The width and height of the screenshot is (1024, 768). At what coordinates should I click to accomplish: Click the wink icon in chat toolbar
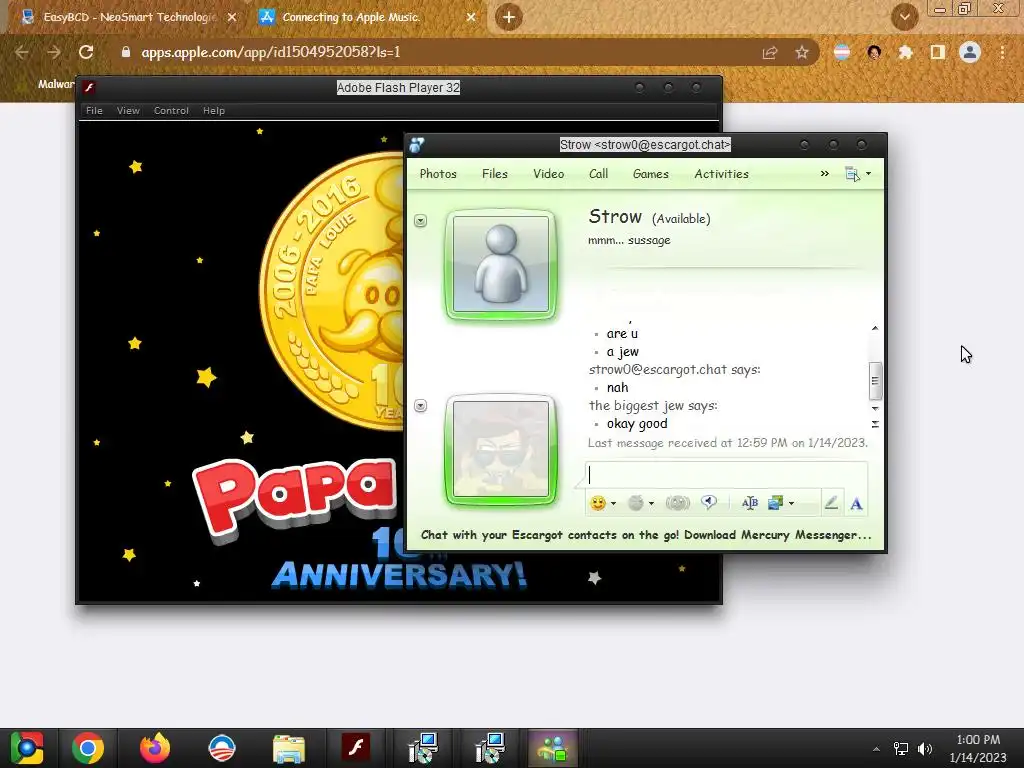coord(635,503)
